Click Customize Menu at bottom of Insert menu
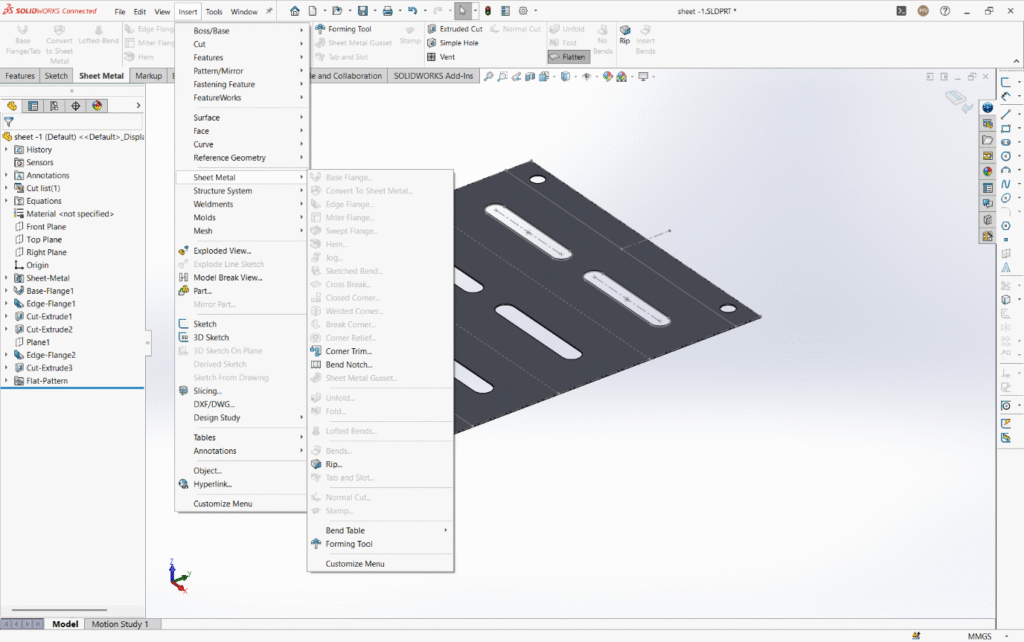Screen dimensions: 1024x642 (222, 504)
